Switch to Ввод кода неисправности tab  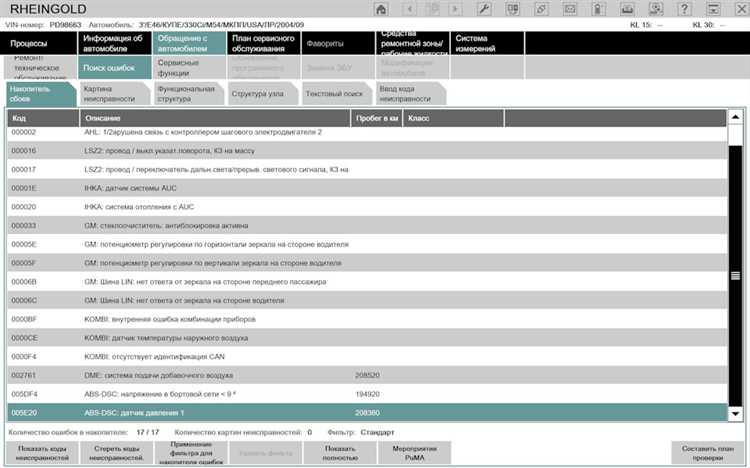click(x=411, y=94)
